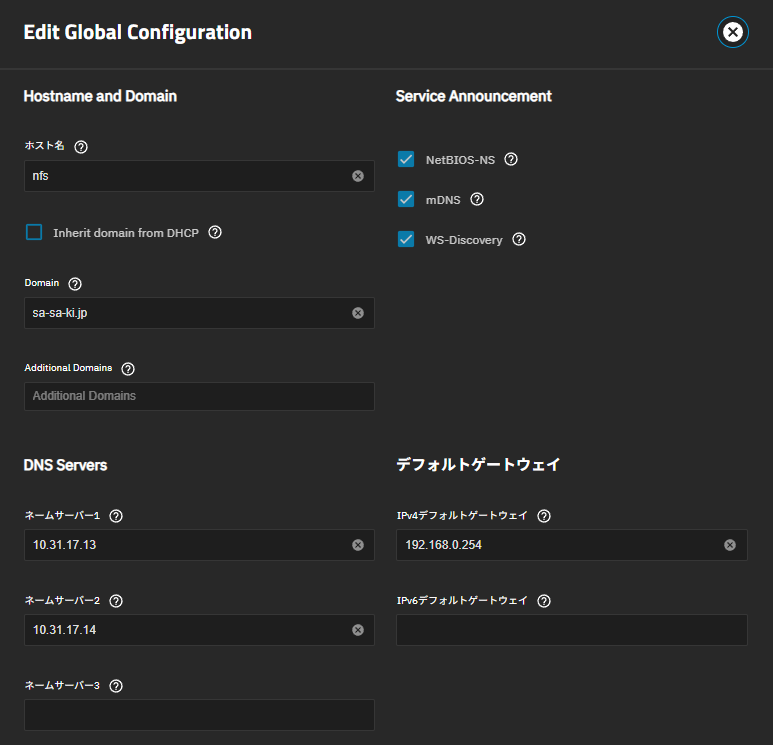Screen dimensions: 773x745
Task: Clear ネームサーバー1 address 10.31.17.13
Action: (x=358, y=545)
